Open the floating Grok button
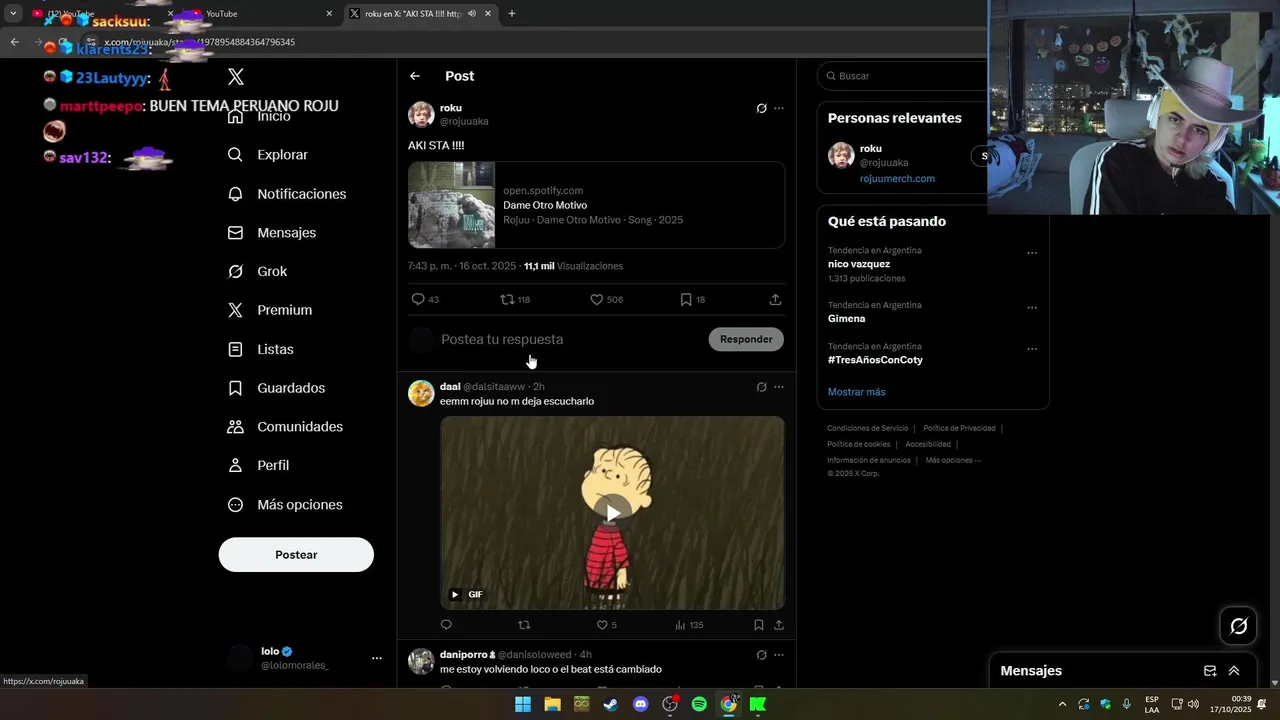 (x=1239, y=626)
